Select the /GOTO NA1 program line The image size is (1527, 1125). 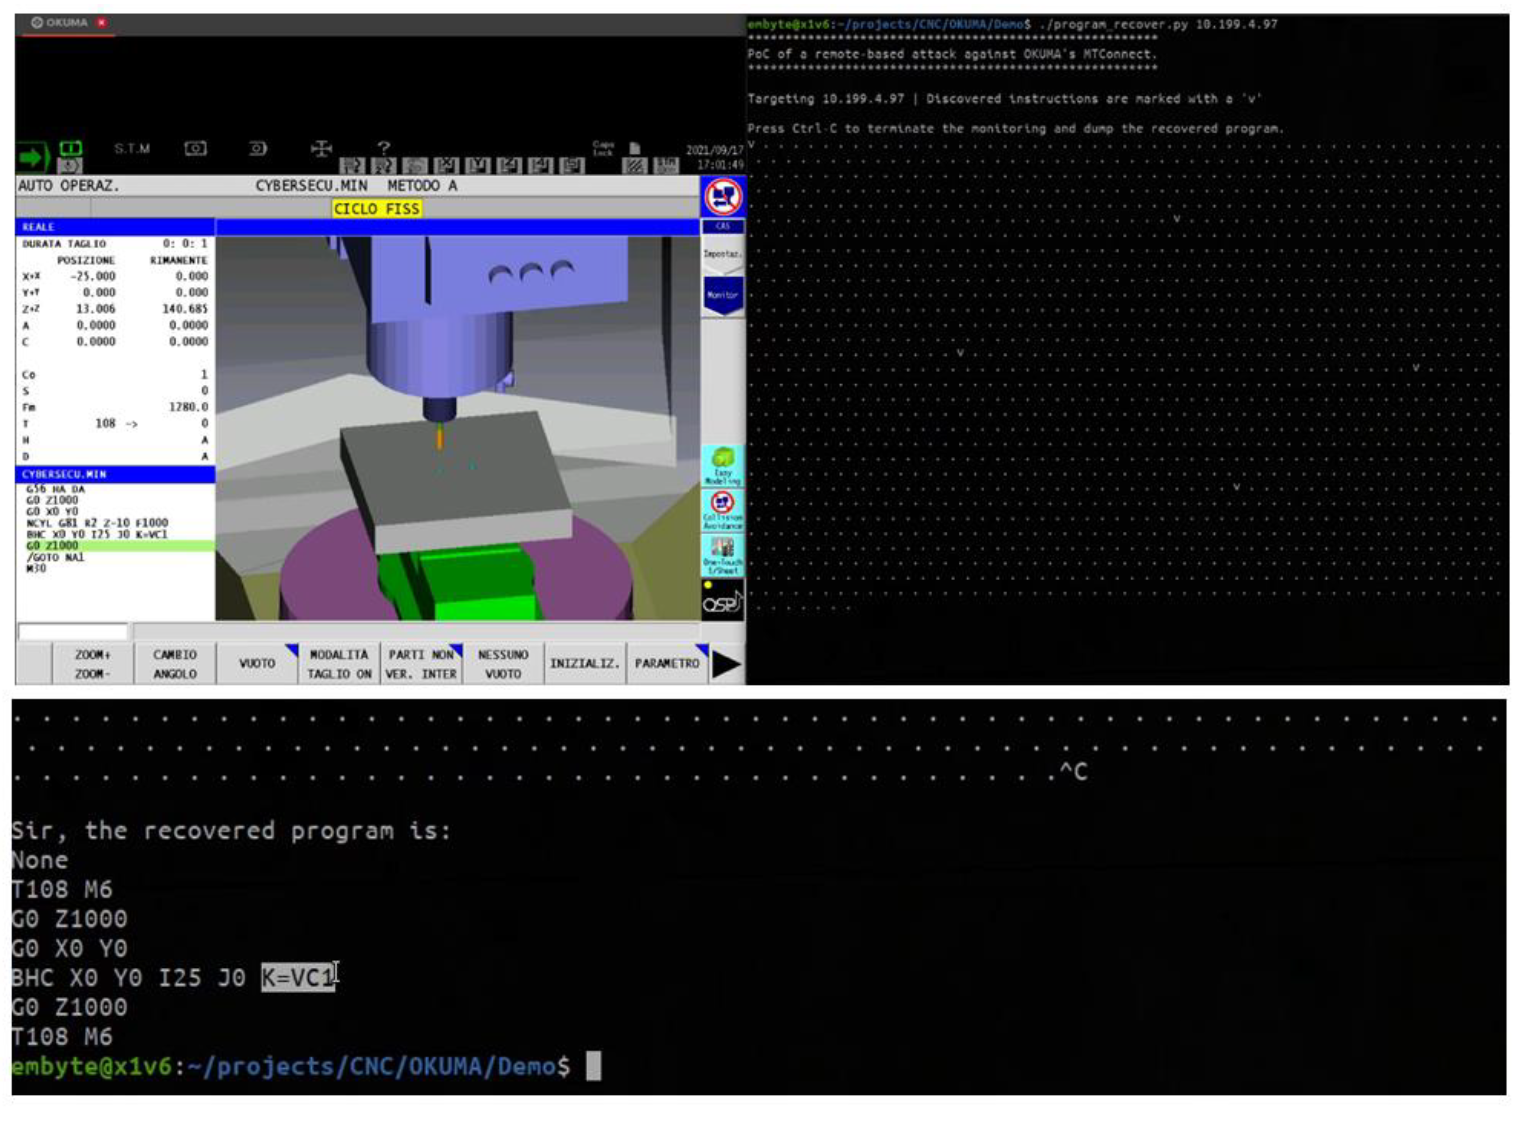[55, 557]
